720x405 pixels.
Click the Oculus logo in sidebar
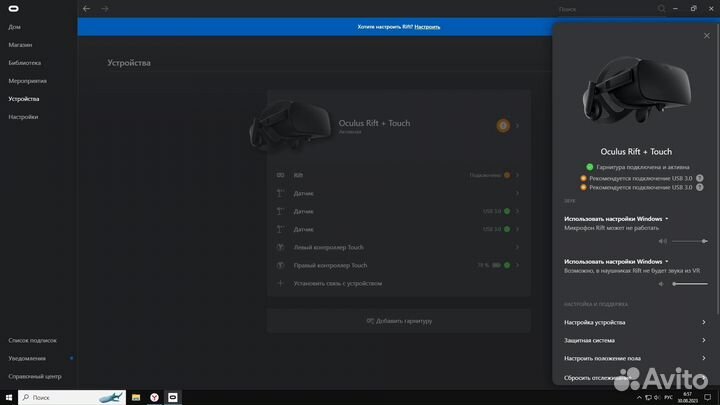13,8
